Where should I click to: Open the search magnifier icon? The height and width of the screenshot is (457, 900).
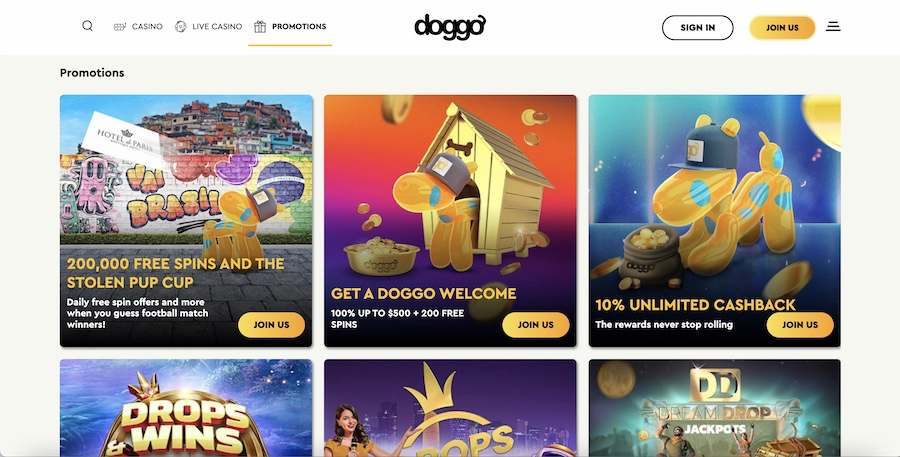coord(87,26)
